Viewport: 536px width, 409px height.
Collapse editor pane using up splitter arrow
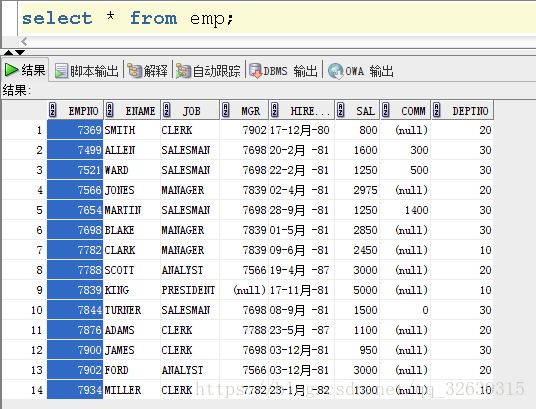(9, 52)
